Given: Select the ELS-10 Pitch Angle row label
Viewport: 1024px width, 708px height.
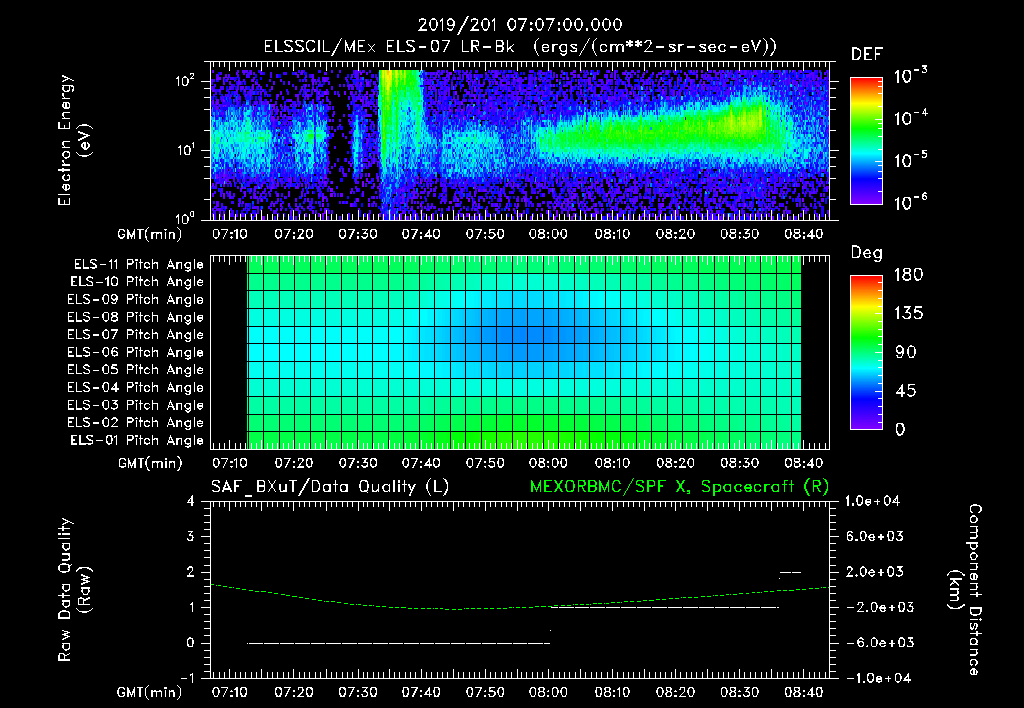Looking at the screenshot, I should [x=137, y=282].
